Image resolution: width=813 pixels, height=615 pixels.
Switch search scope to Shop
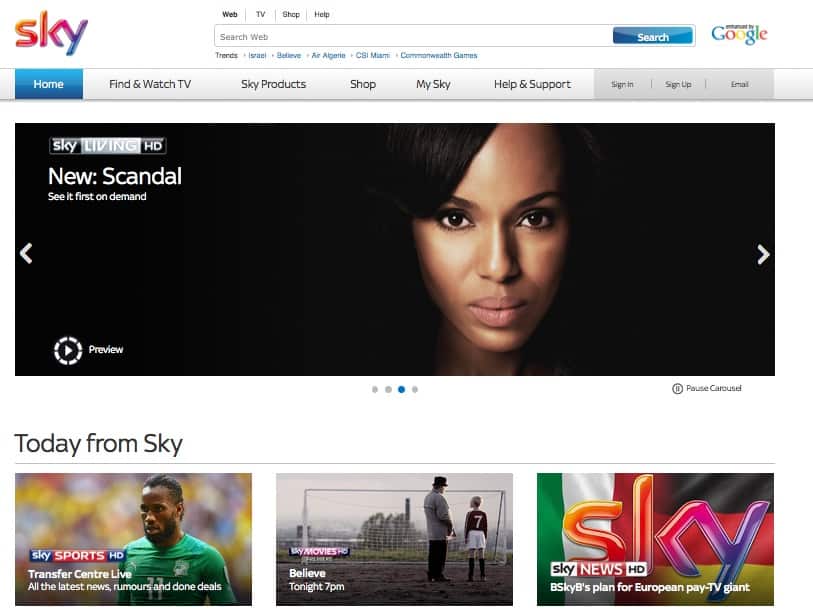(291, 15)
